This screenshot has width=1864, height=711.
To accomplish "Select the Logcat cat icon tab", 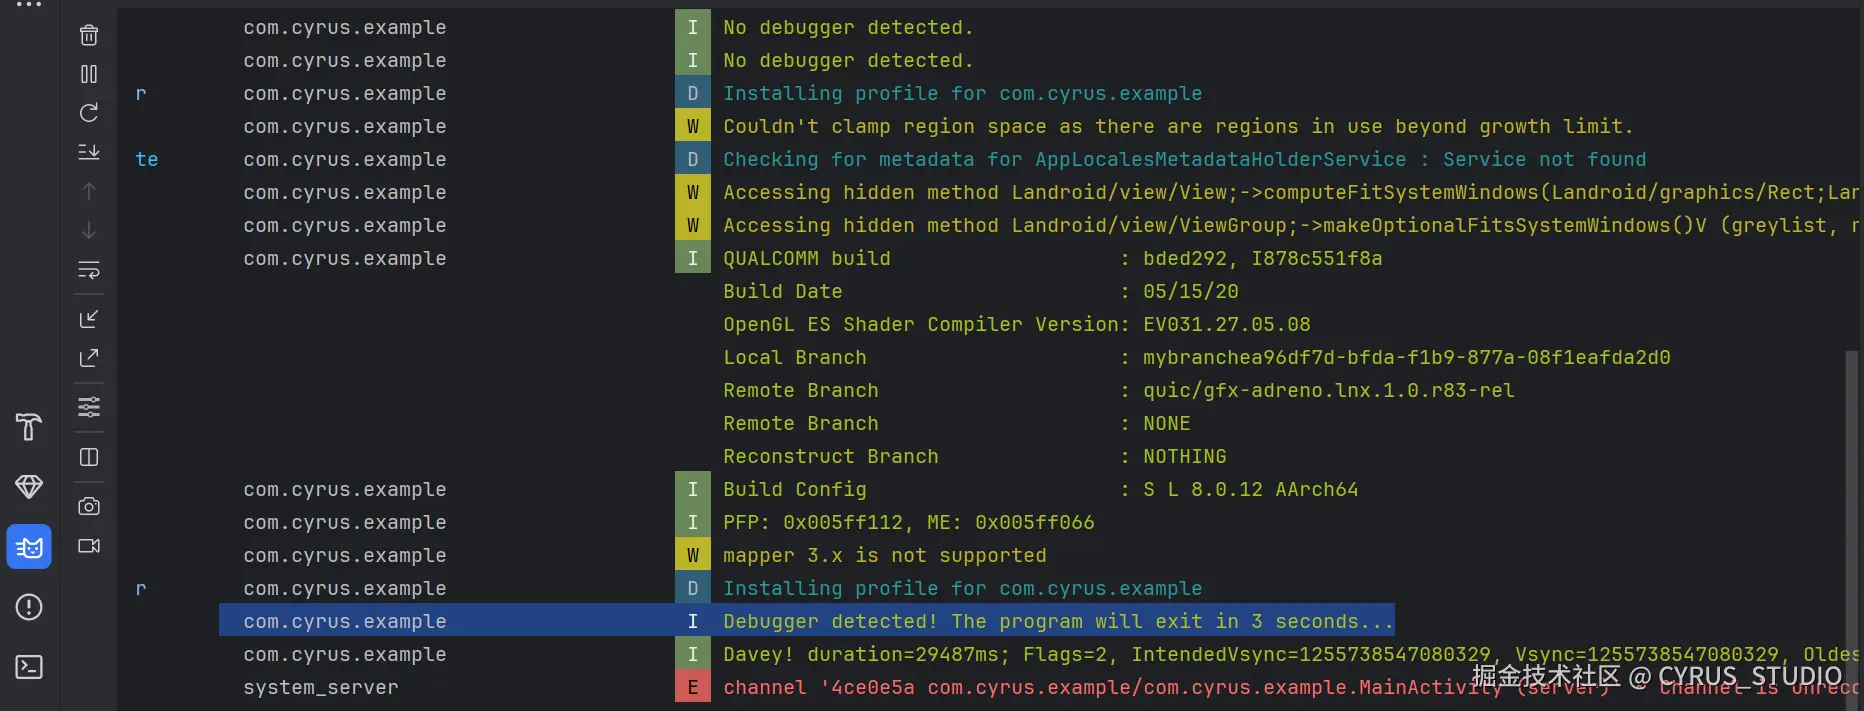I will 29,547.
